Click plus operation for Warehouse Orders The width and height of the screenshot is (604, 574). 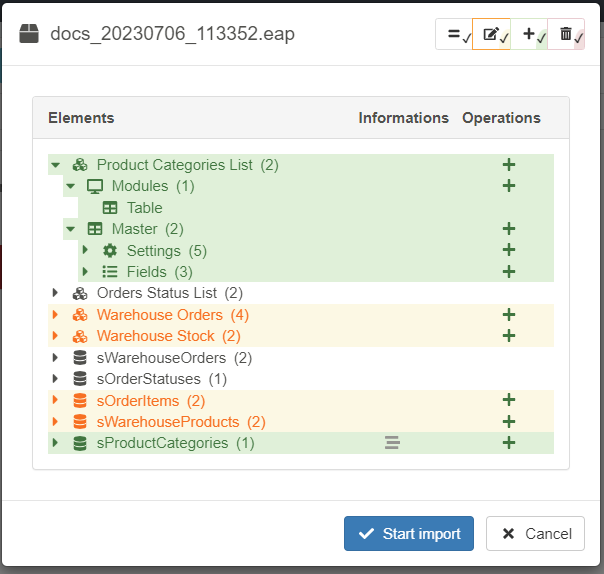(508, 315)
